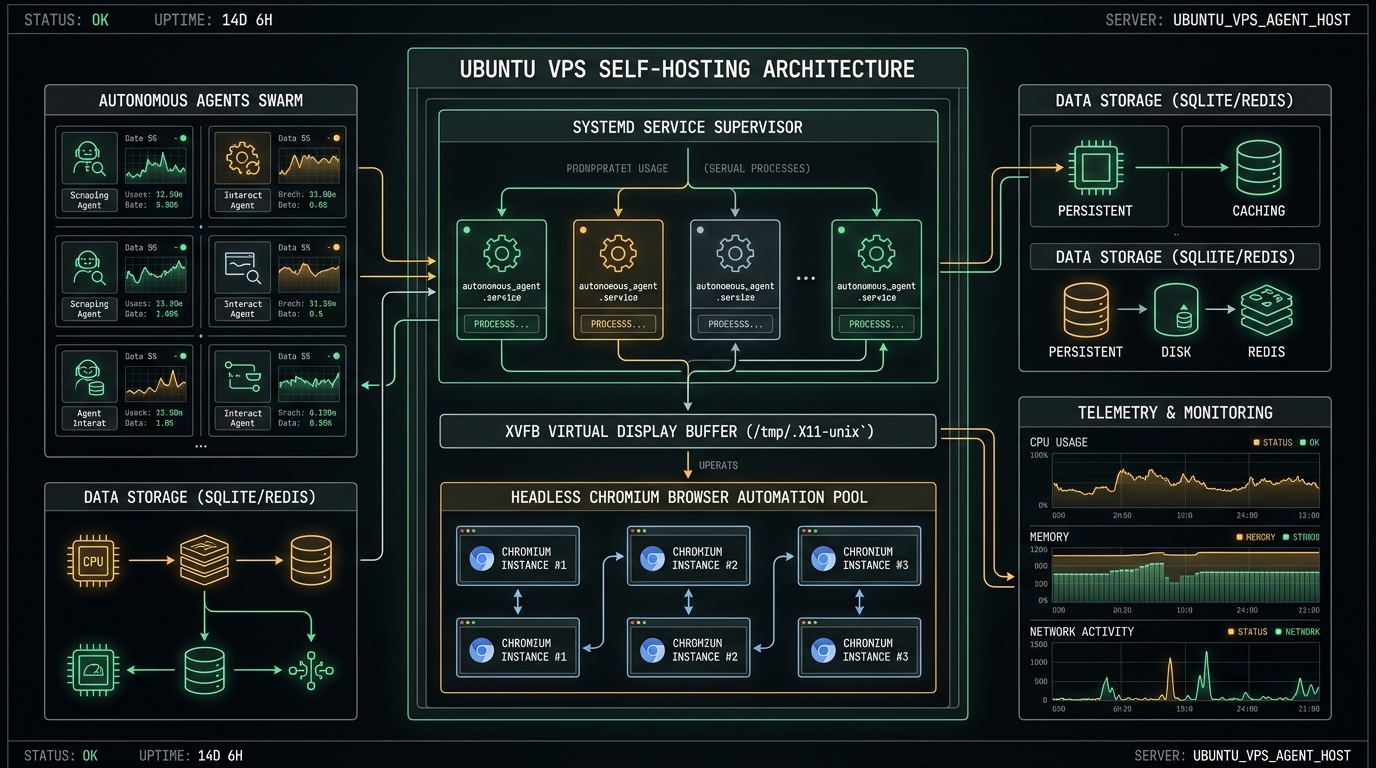Viewport: 1376px width, 768px height.
Task: Click the Memory bar chart
Action: click(x=1186, y=575)
